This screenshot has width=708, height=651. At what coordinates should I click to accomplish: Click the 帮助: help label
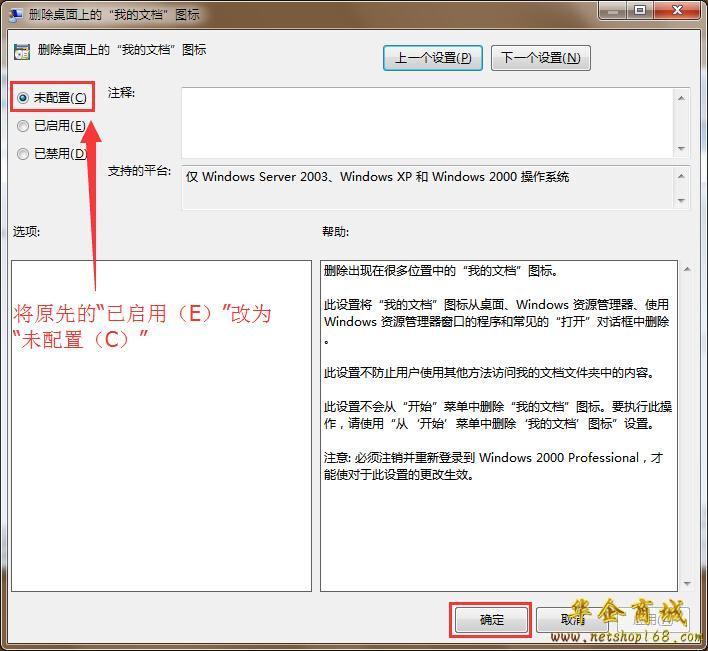click(335, 232)
